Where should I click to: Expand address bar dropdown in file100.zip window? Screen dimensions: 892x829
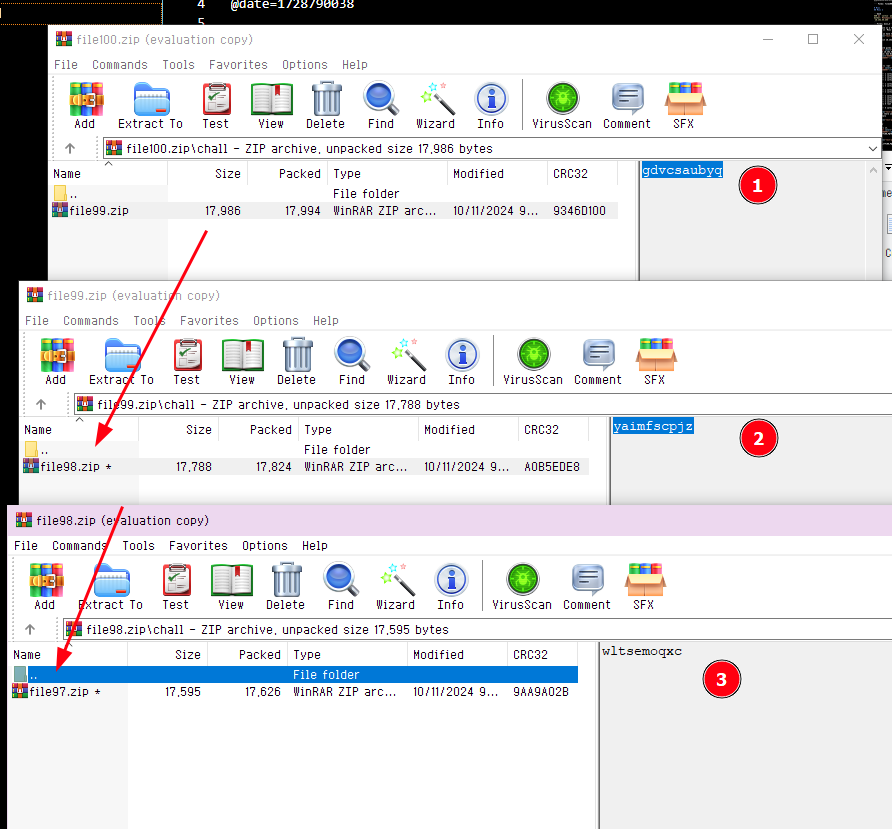click(873, 149)
